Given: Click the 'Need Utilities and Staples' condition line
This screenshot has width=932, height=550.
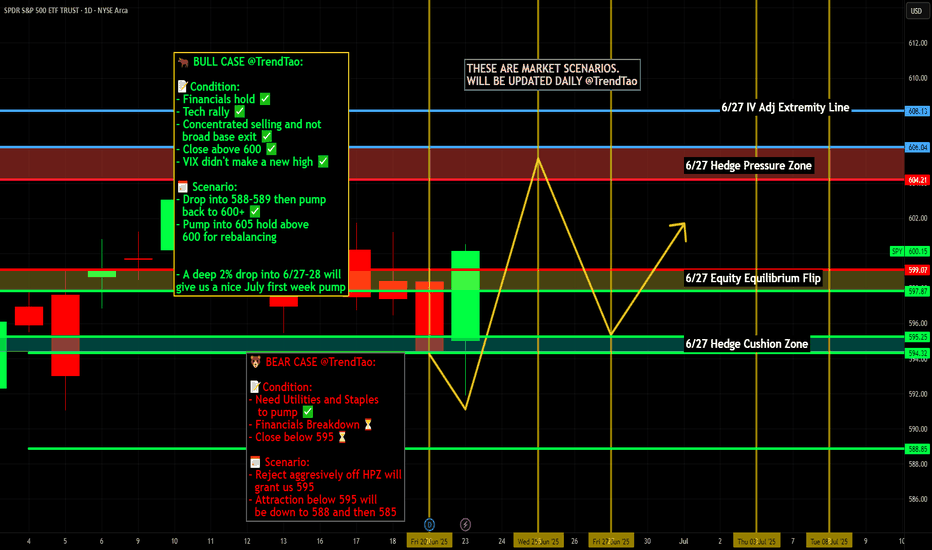Looking at the screenshot, I should [314, 400].
